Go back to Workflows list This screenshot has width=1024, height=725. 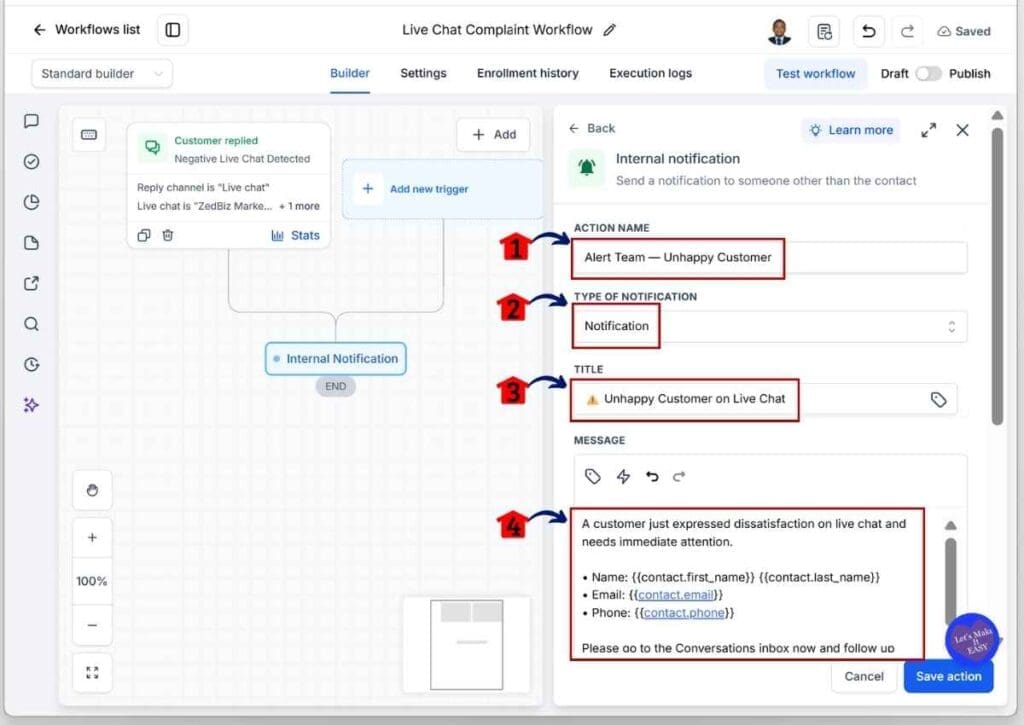86,30
